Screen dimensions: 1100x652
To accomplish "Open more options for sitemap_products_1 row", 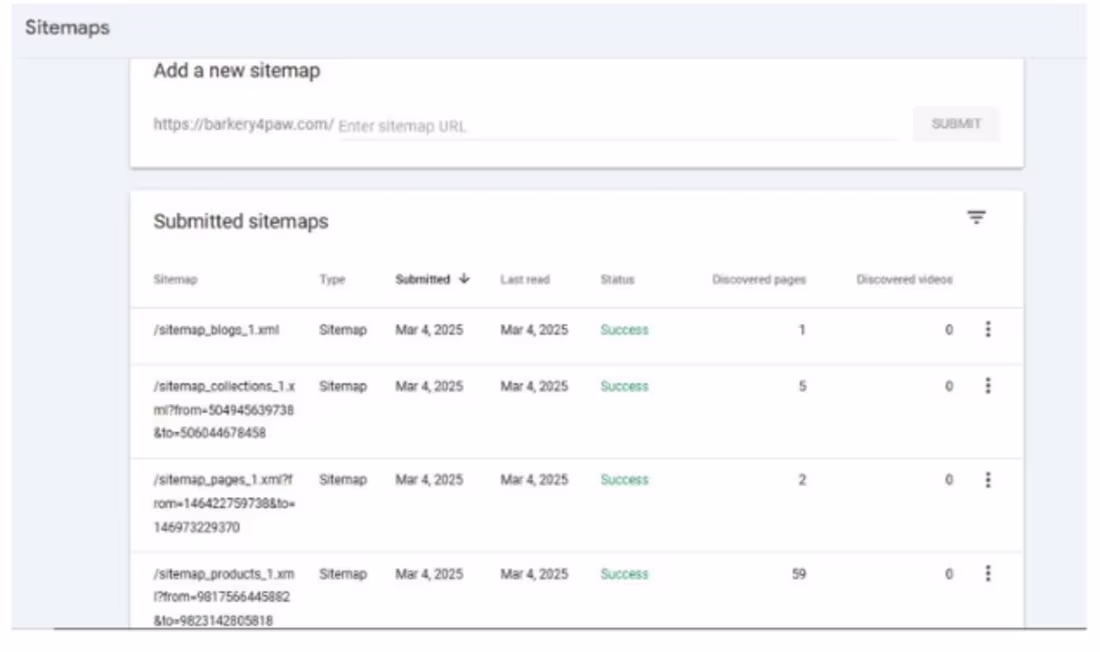I will [988, 573].
